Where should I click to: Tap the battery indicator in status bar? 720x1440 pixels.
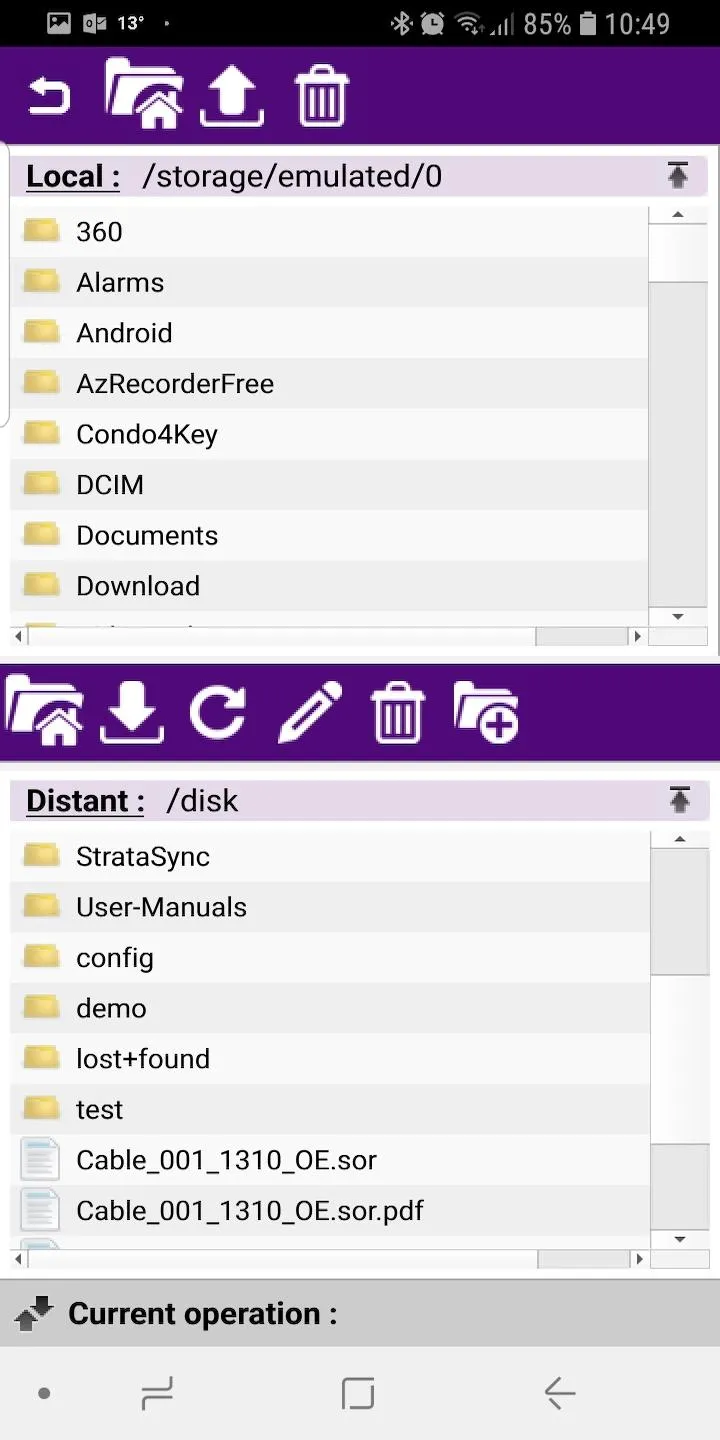coord(588,23)
